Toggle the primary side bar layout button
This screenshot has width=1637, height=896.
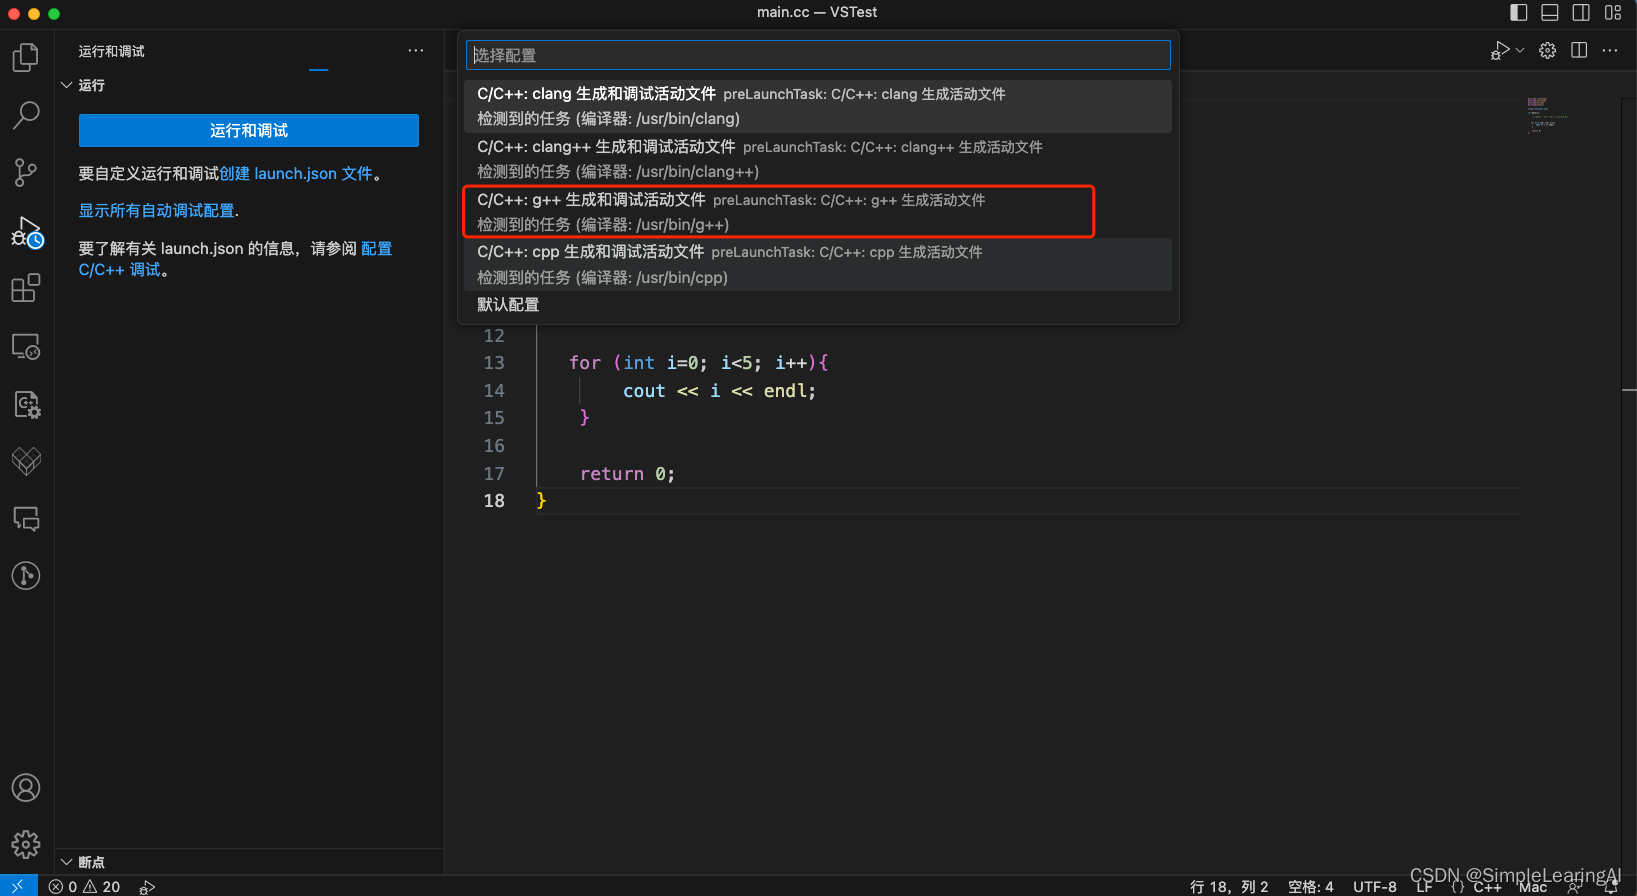1518,12
